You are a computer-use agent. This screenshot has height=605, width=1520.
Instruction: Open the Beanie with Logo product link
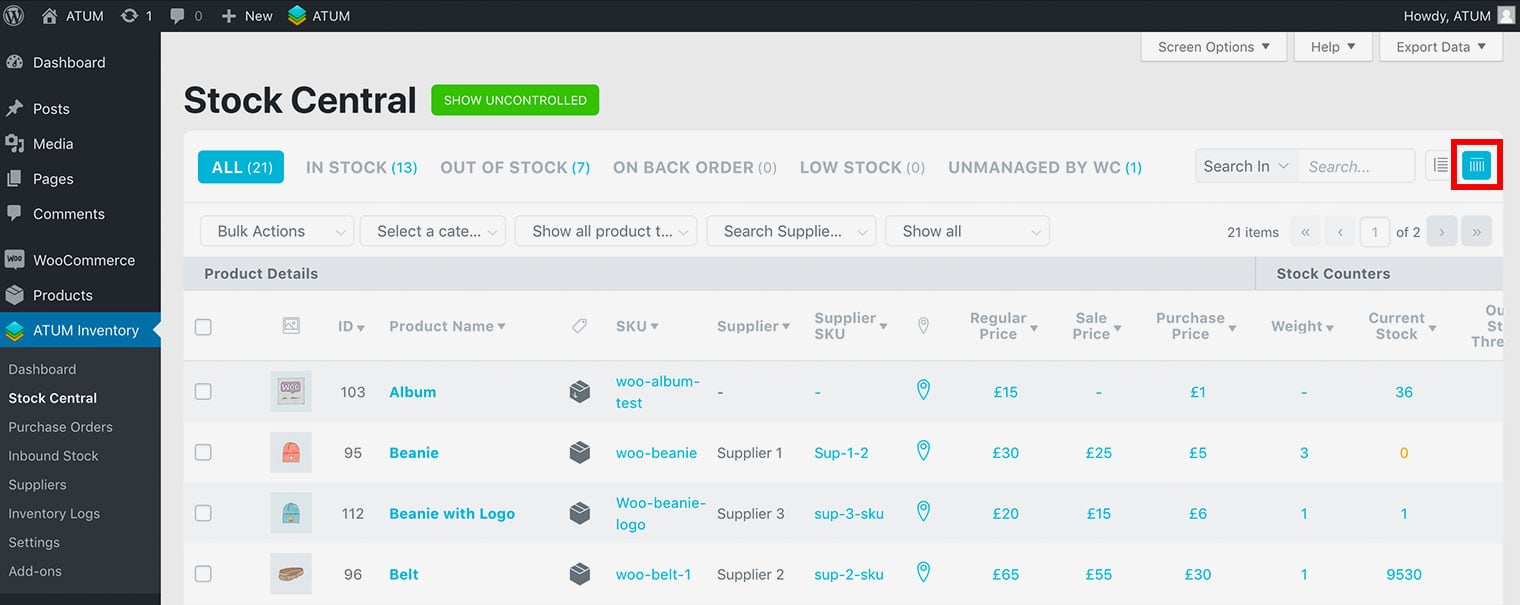click(452, 514)
